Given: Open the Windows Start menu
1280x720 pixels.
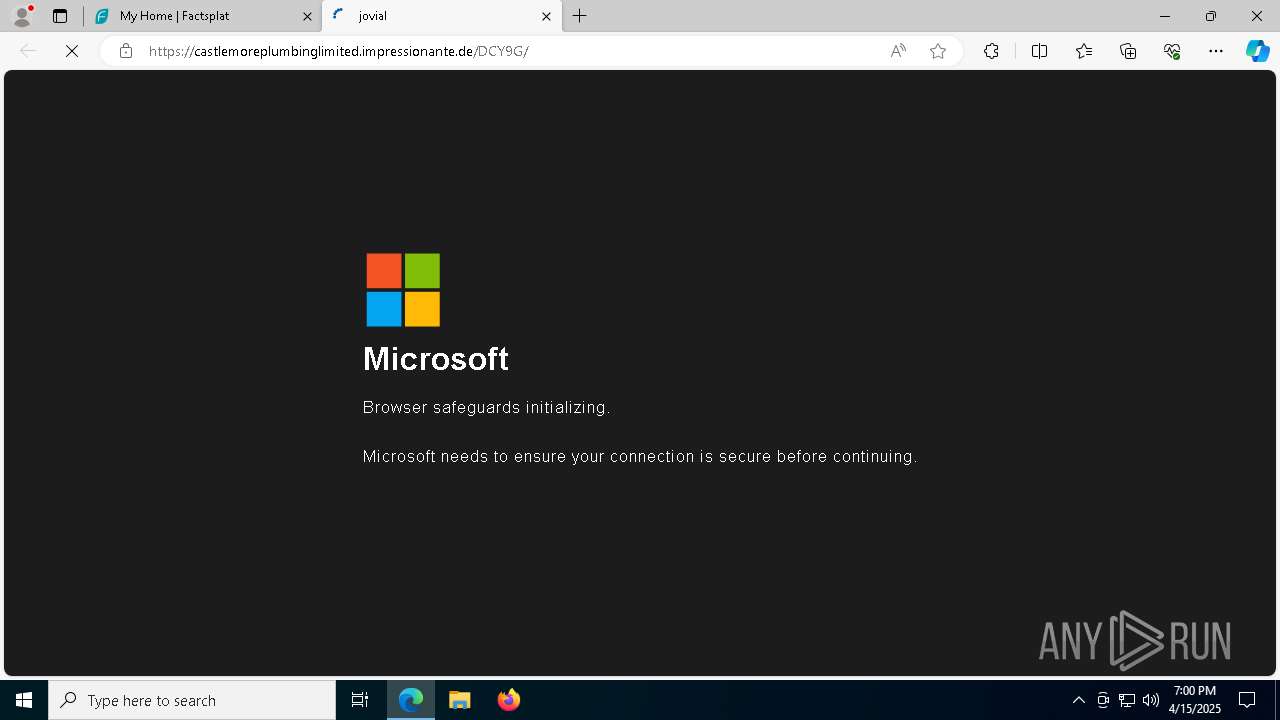Looking at the screenshot, I should [24, 700].
